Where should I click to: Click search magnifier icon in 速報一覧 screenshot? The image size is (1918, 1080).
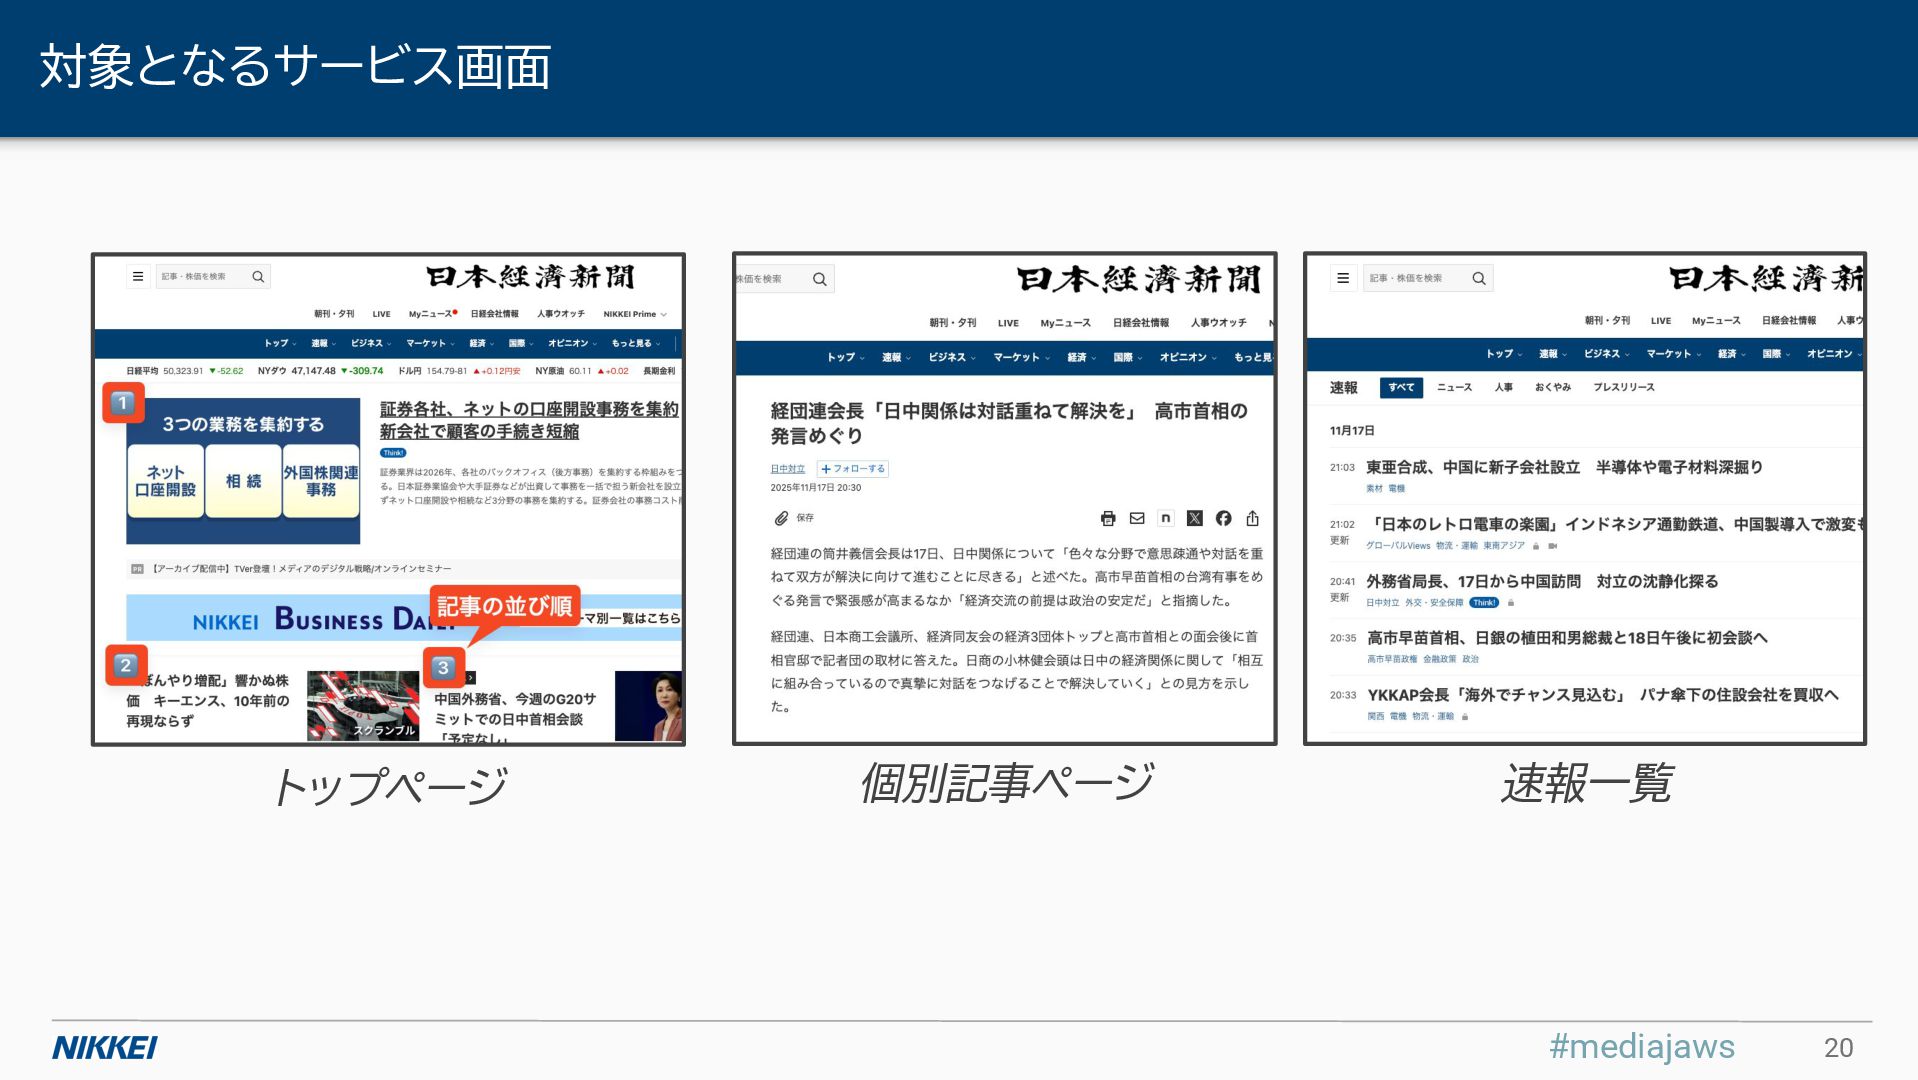[x=1478, y=278]
